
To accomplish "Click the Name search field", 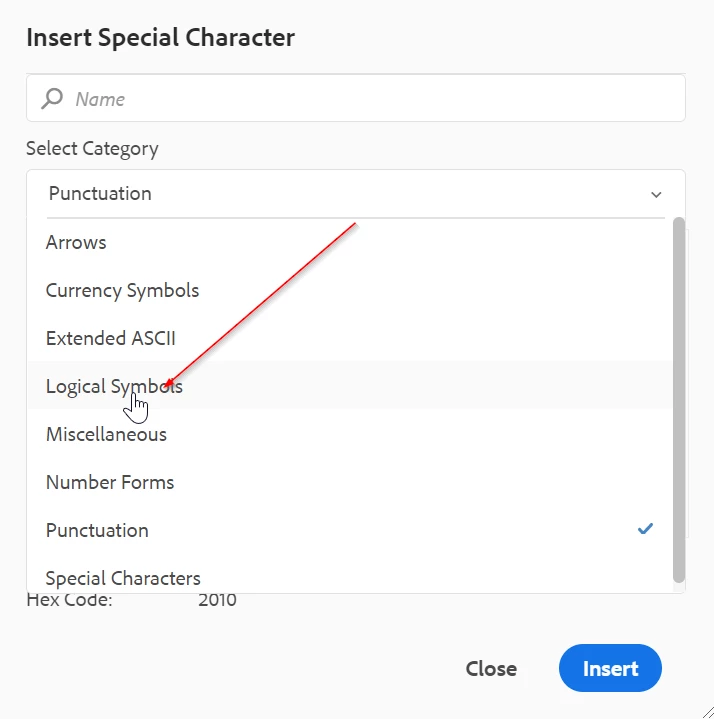I will (370, 99).
